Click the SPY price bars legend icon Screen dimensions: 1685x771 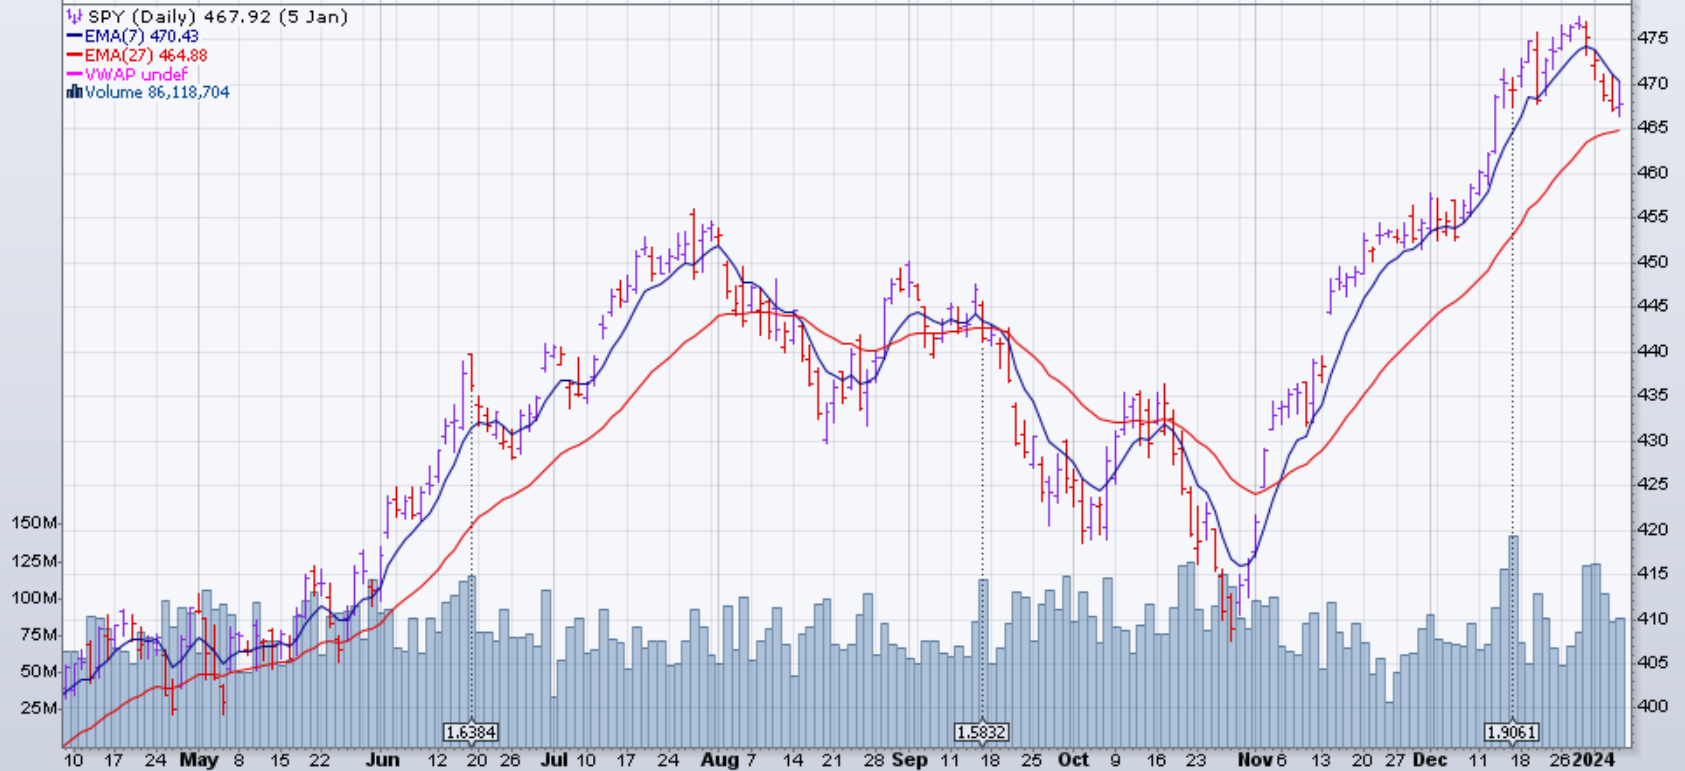[x=74, y=17]
